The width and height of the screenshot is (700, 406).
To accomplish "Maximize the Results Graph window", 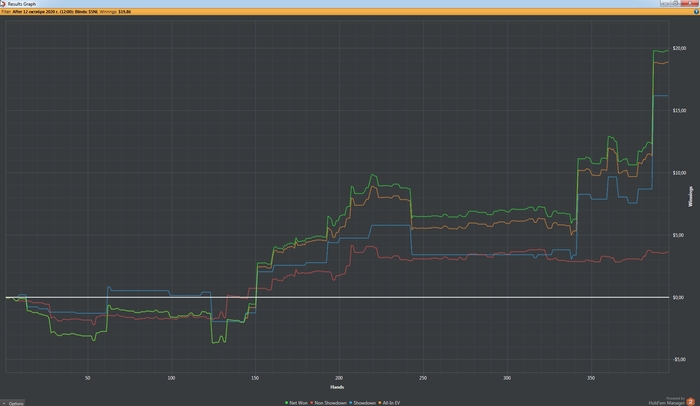I will [x=675, y=3].
